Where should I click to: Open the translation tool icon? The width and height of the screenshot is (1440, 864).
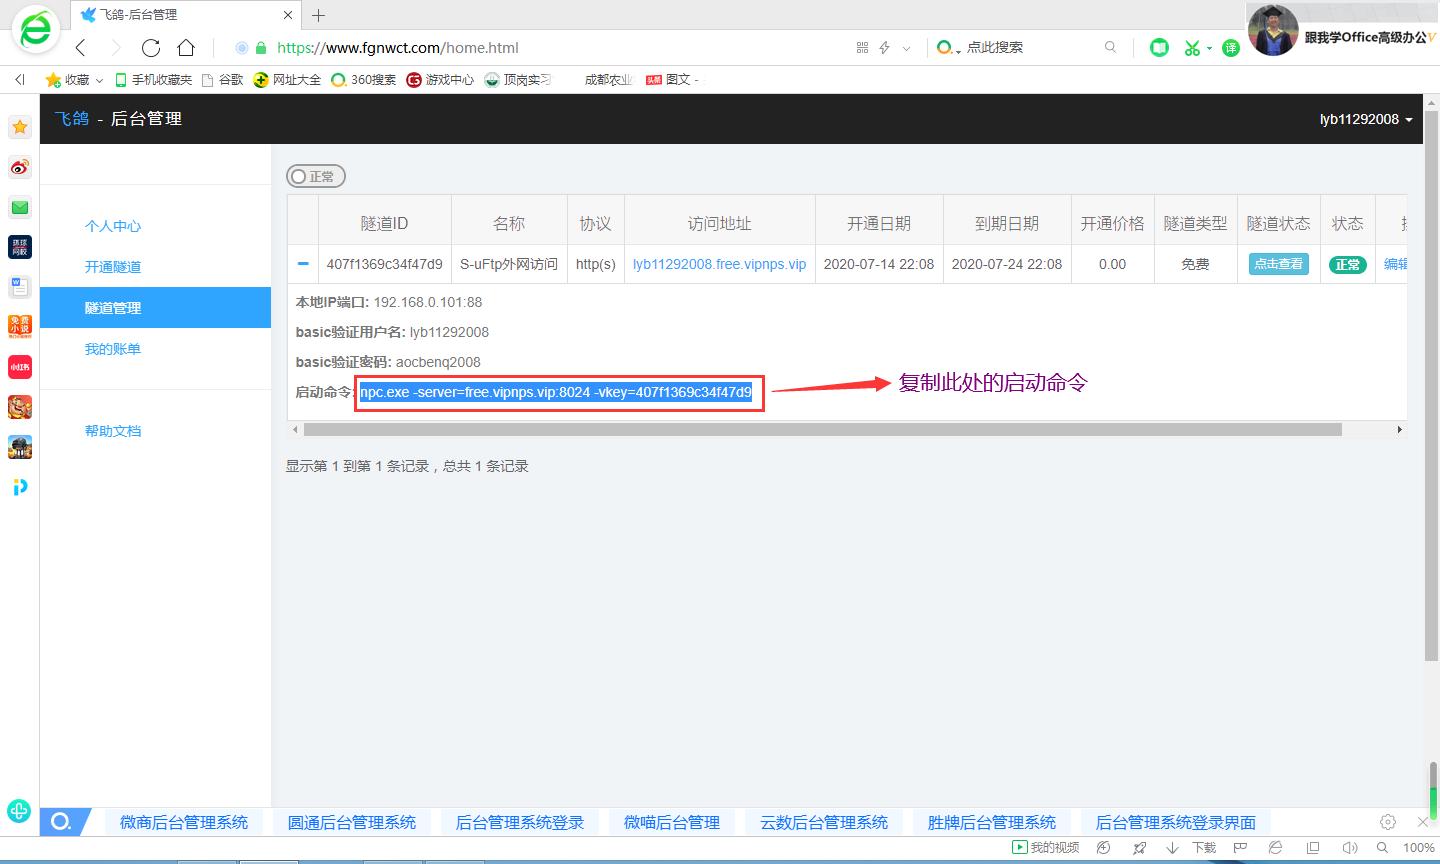click(x=1231, y=47)
